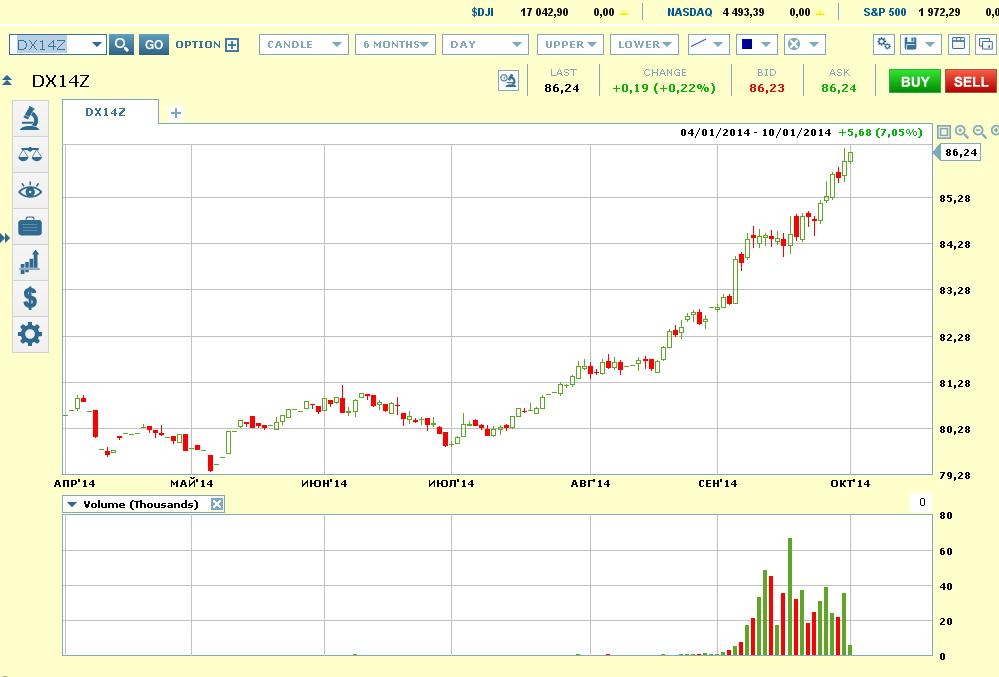Click the balance scales icon in sidebar
The image size is (999, 677).
30,154
